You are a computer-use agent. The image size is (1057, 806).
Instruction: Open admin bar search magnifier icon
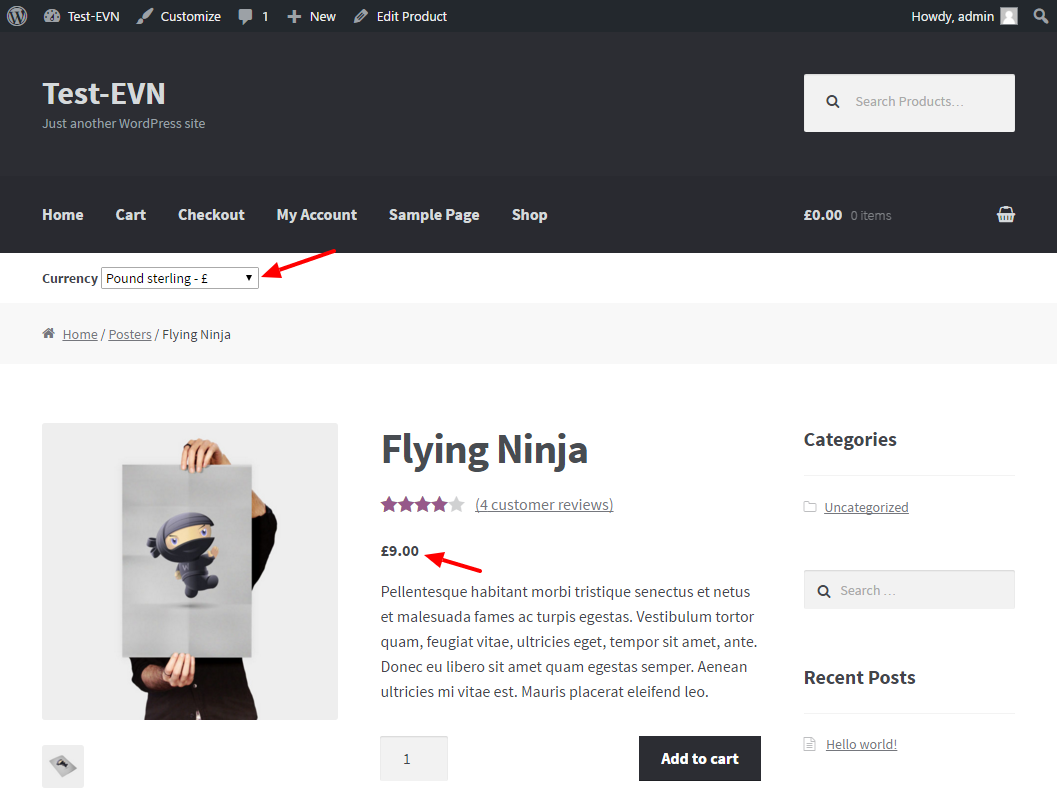[x=1041, y=16]
